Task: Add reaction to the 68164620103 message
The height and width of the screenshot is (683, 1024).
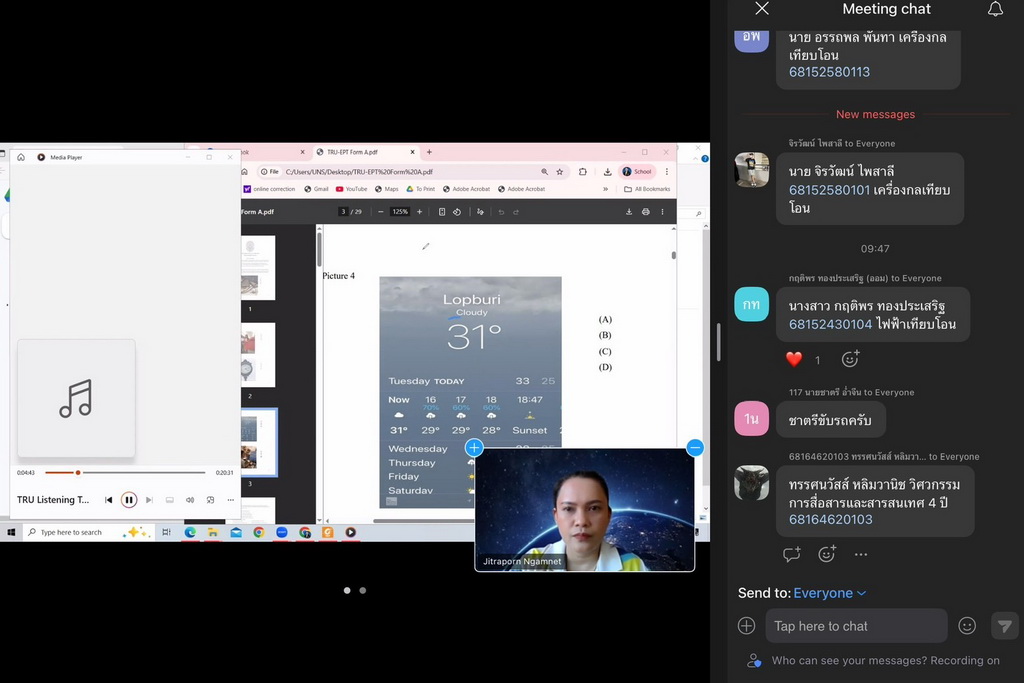Action: (x=827, y=554)
